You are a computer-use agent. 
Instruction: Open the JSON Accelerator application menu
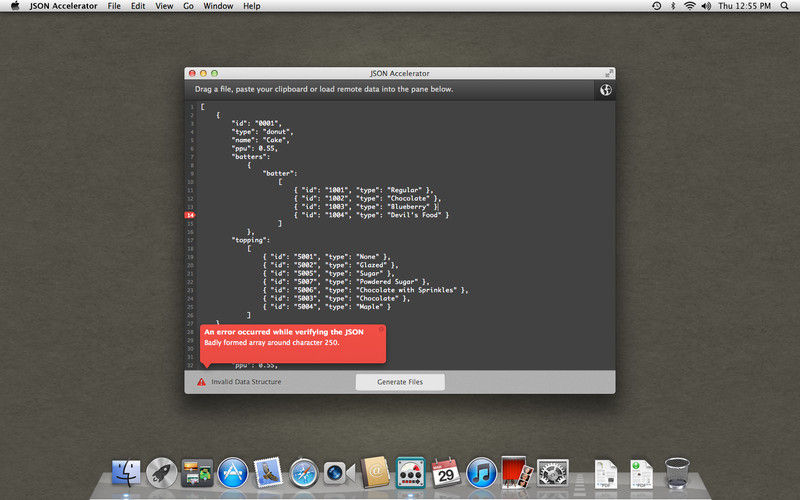63,6
